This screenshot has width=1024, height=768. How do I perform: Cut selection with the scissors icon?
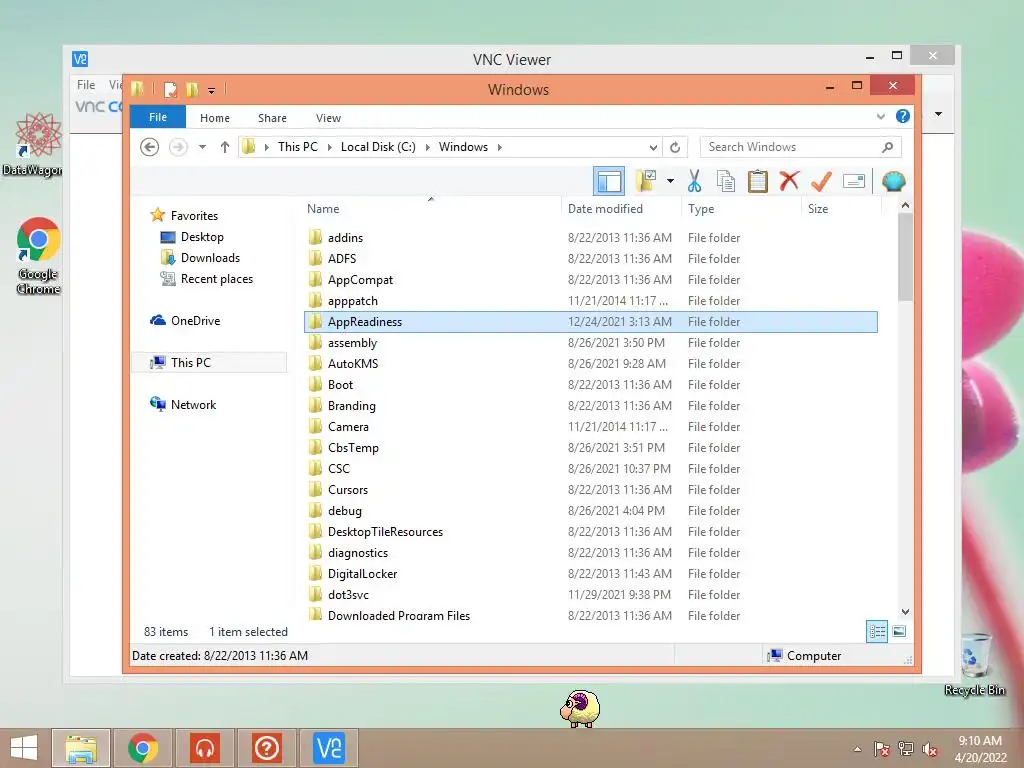pos(694,181)
